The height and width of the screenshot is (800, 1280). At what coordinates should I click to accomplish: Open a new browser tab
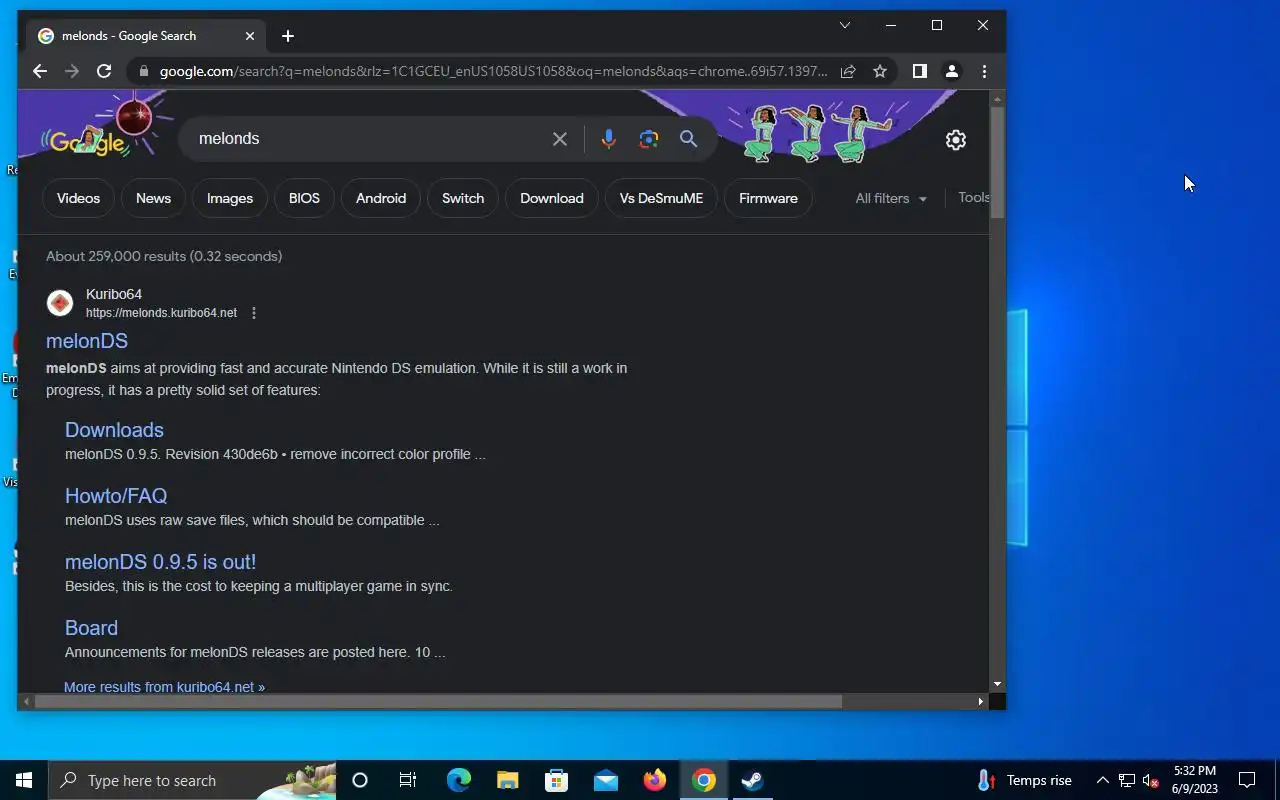click(x=288, y=36)
